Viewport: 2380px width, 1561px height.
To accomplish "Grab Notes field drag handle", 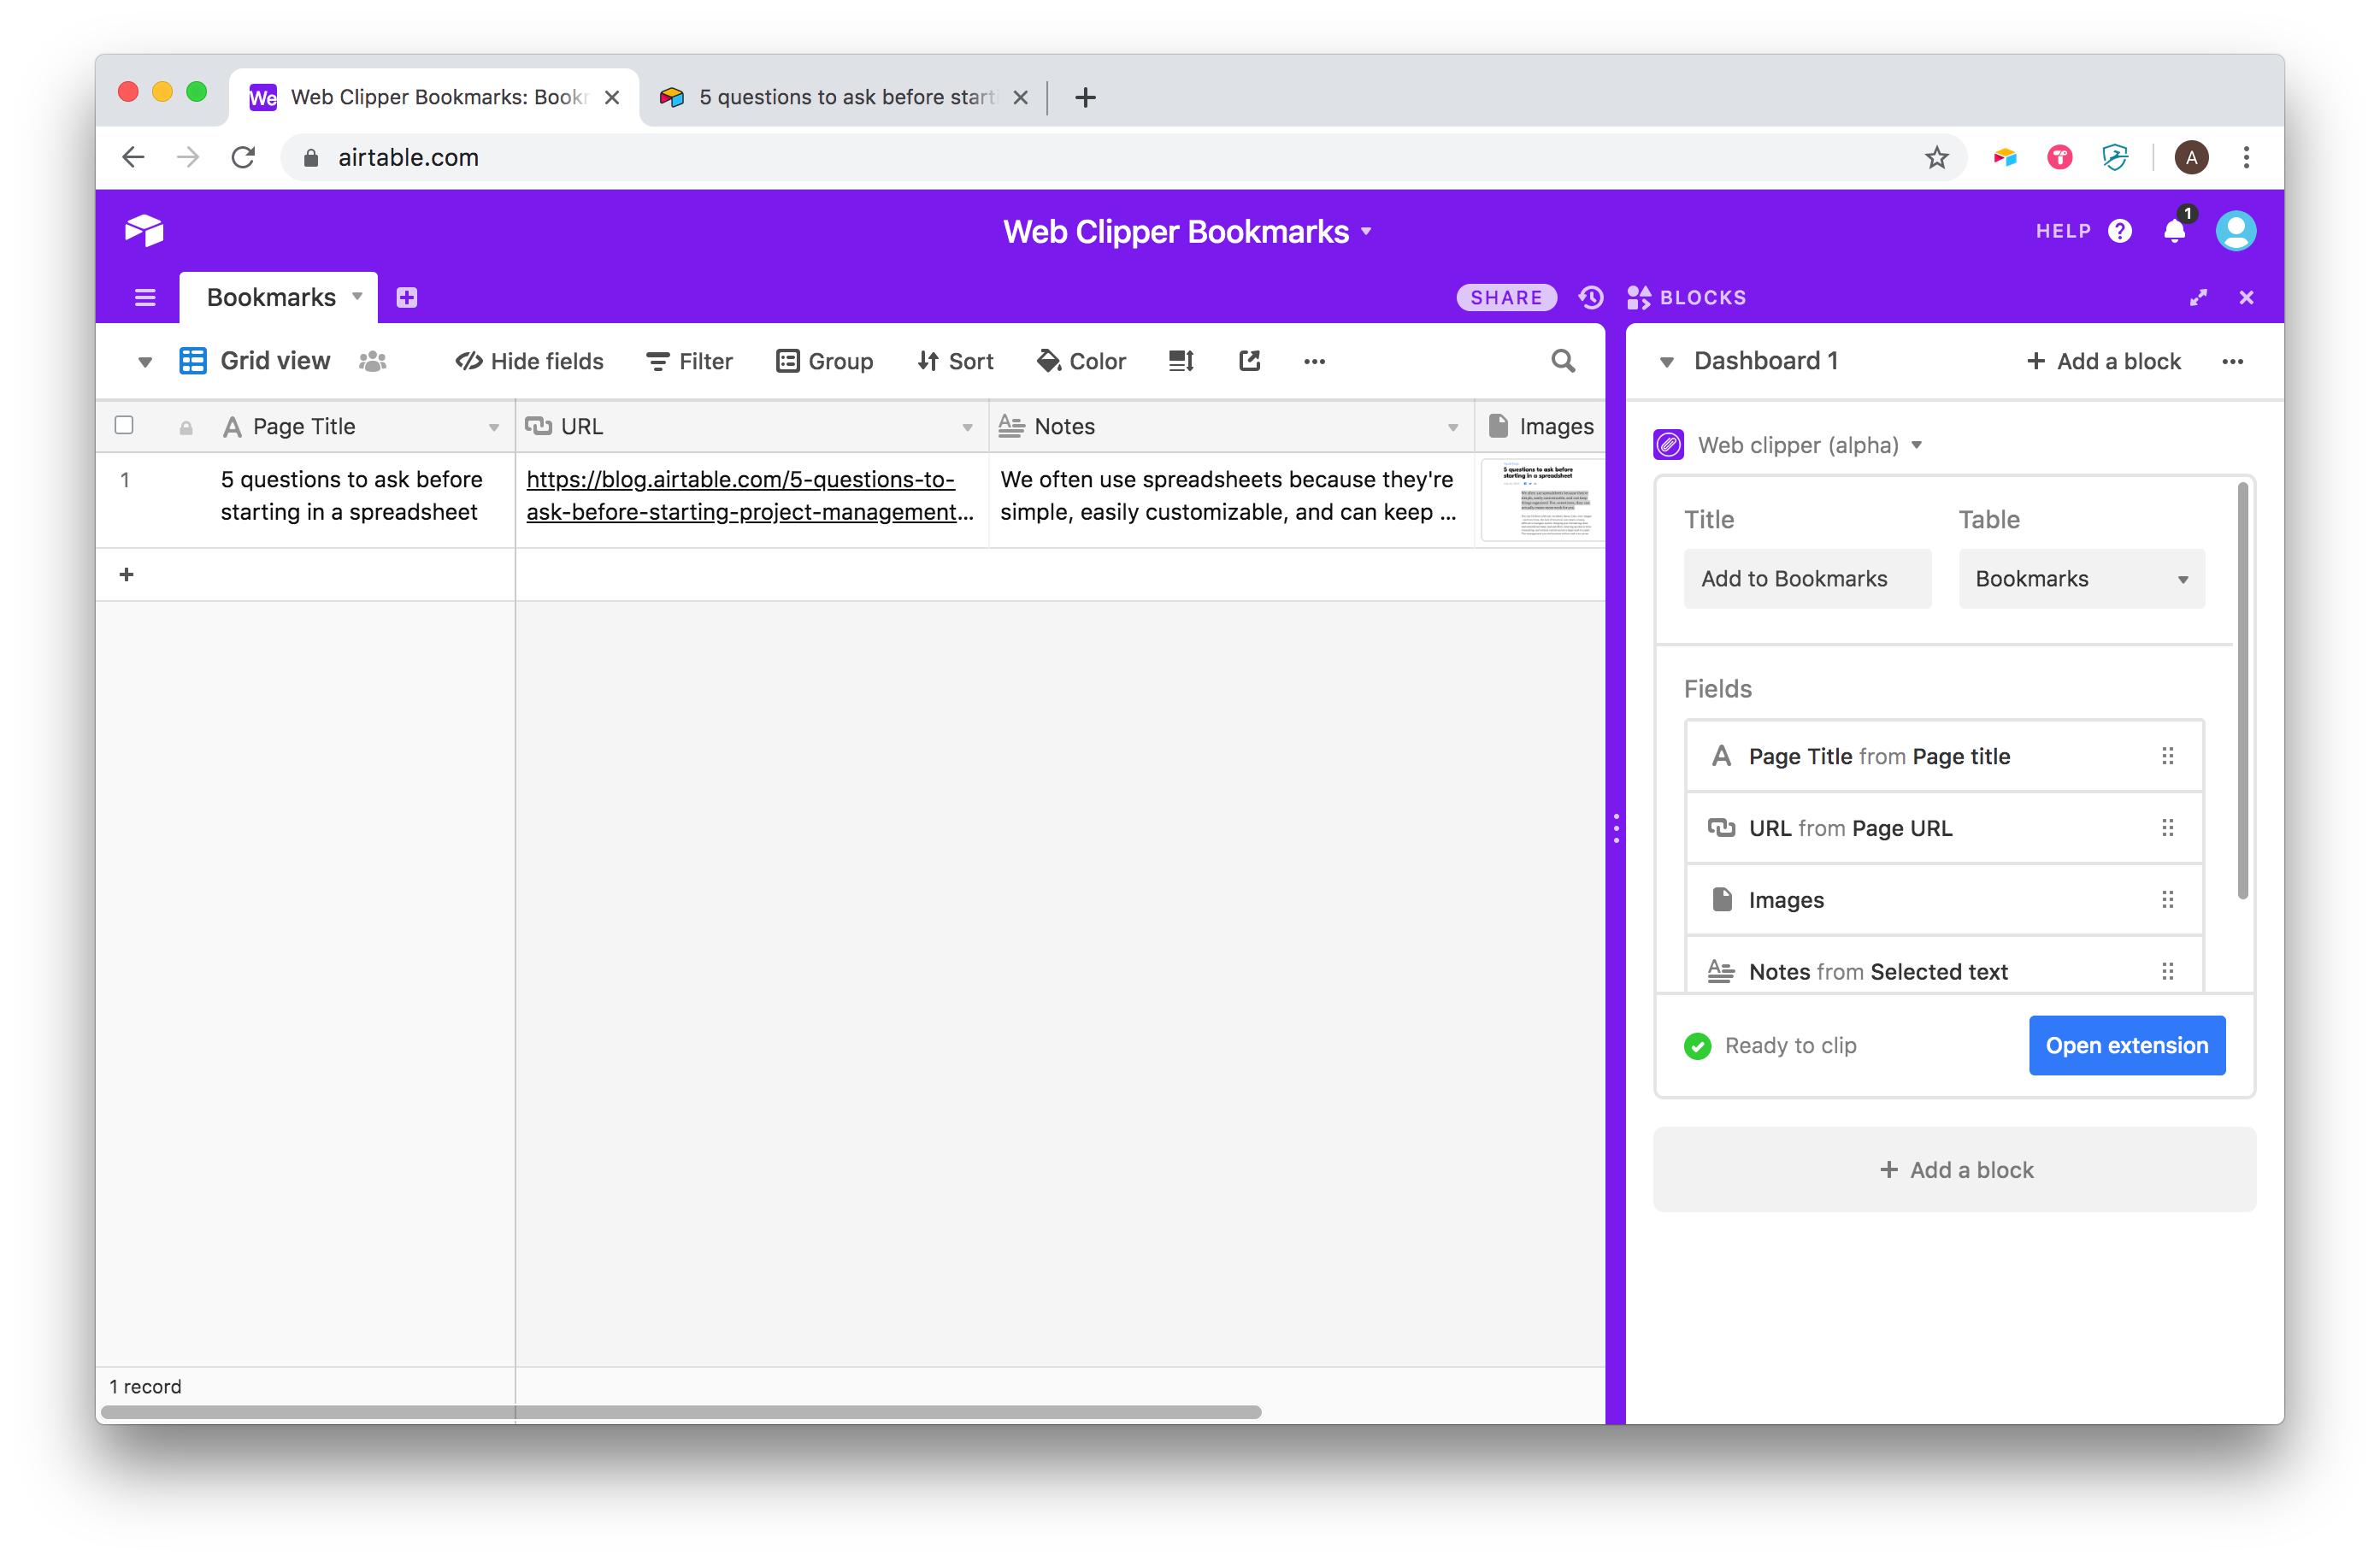I will point(2167,971).
